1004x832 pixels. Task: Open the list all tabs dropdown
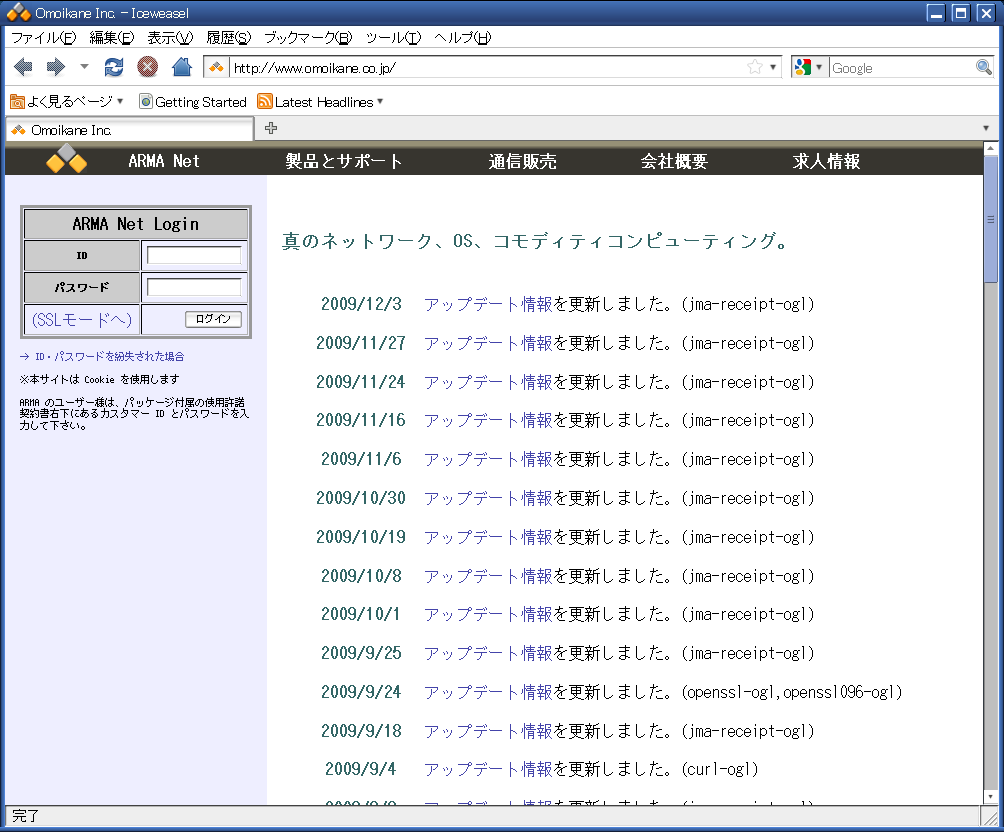point(986,129)
